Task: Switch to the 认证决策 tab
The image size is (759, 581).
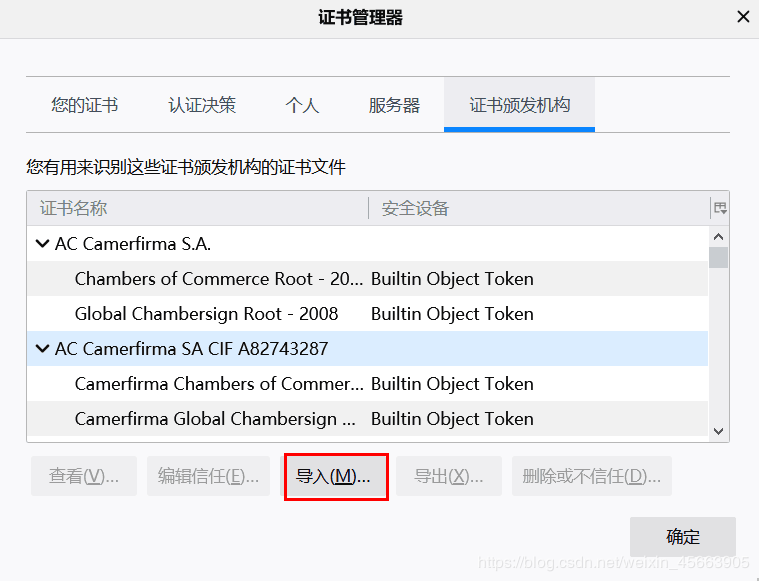Action: click(x=202, y=105)
